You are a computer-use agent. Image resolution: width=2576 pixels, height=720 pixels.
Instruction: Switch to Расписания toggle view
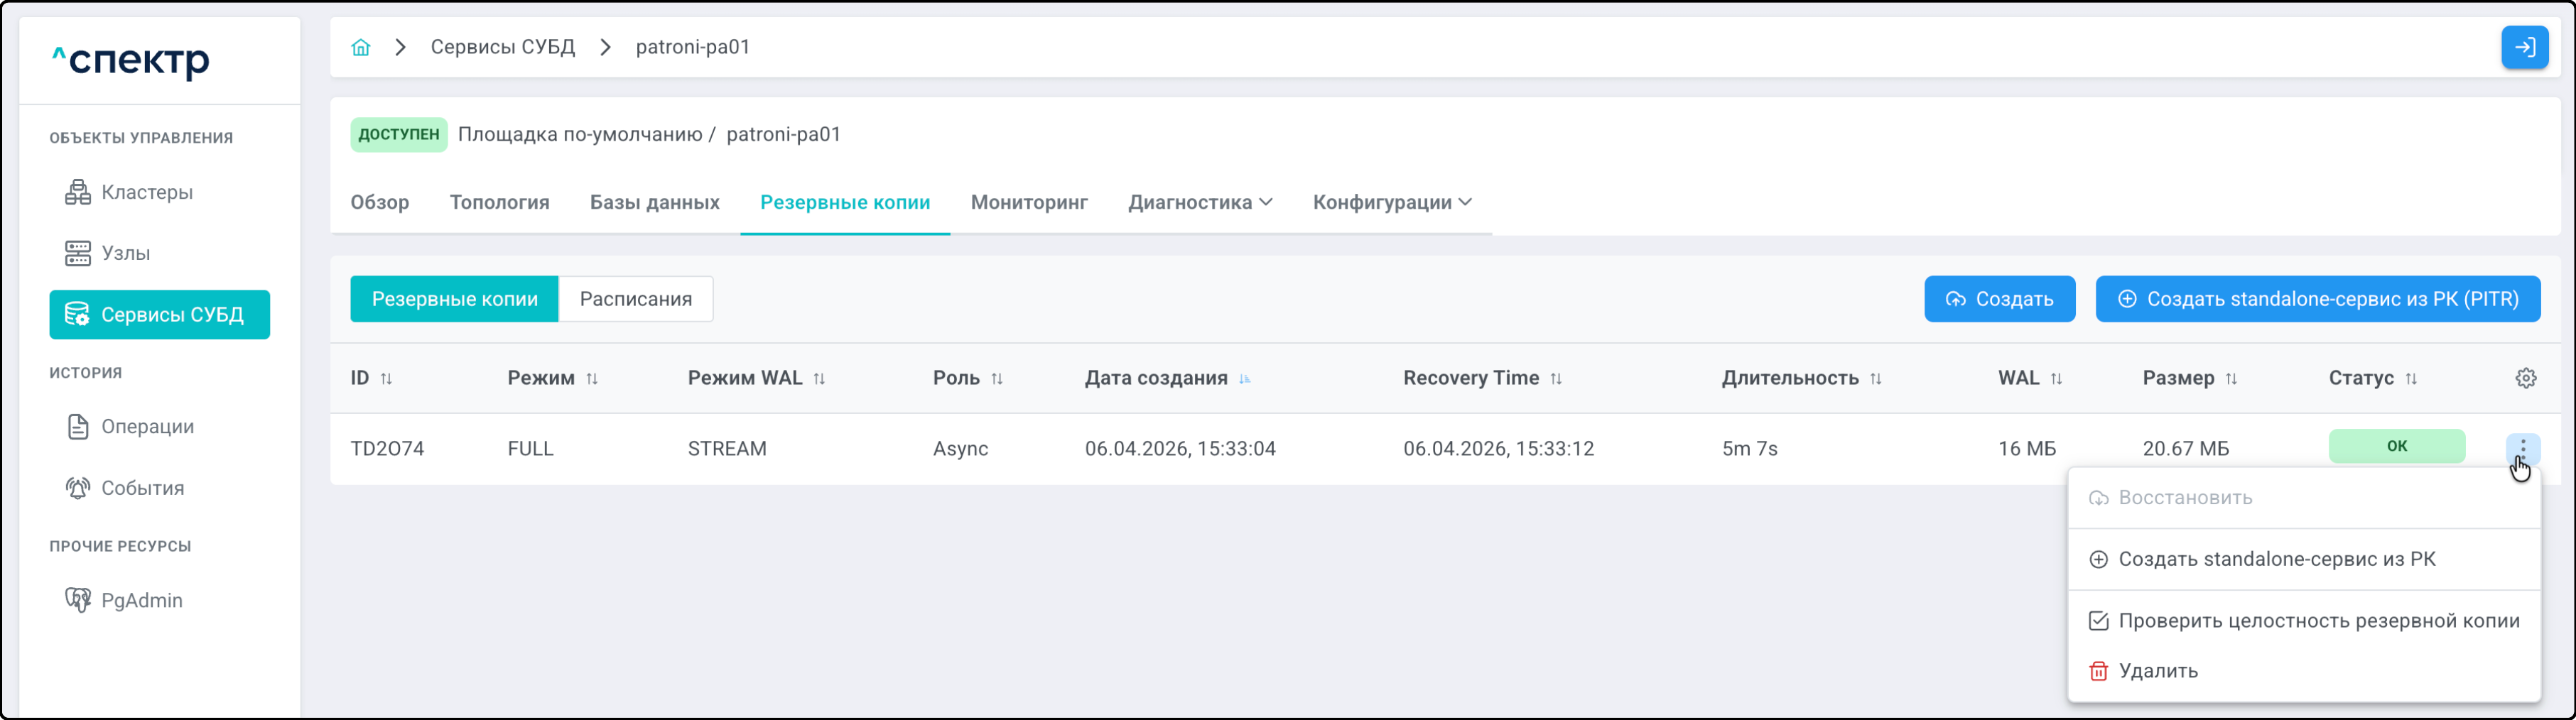(x=635, y=299)
